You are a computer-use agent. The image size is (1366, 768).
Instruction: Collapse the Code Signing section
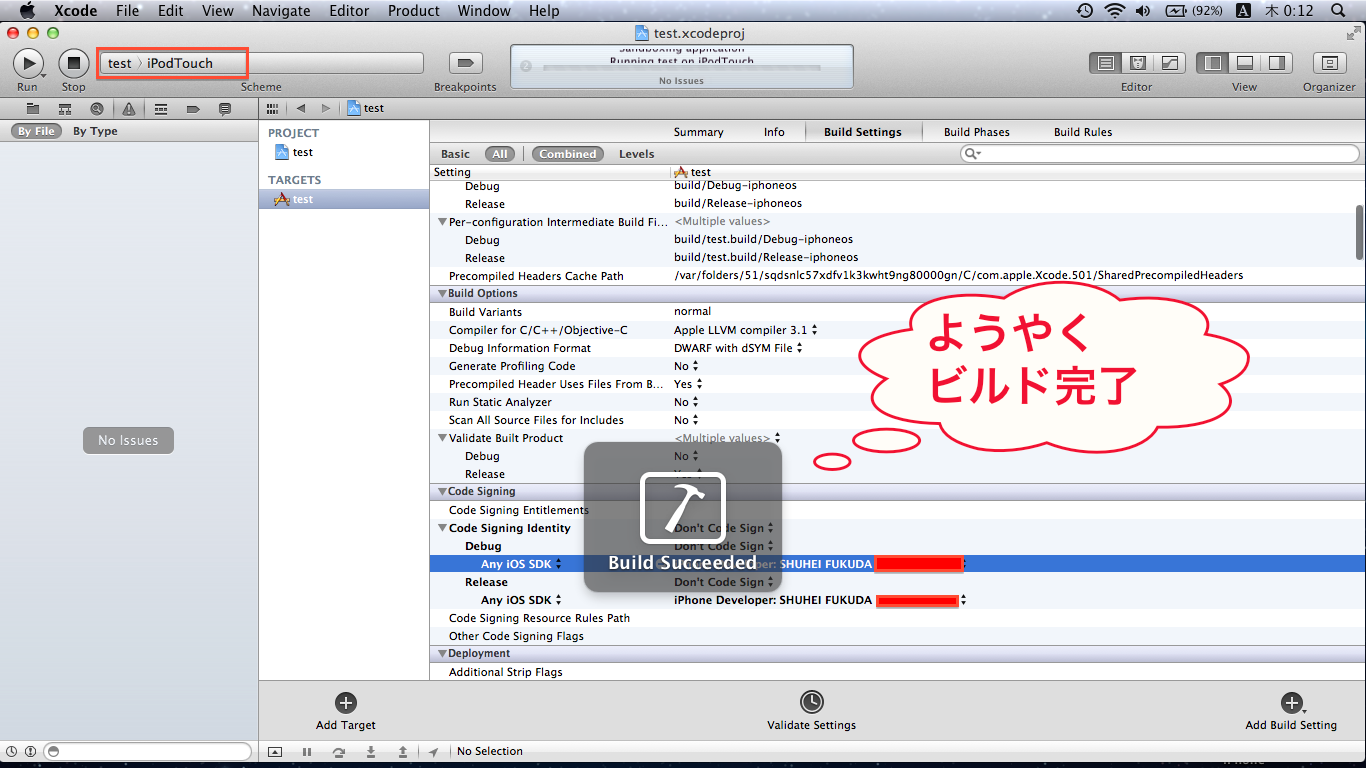click(441, 492)
